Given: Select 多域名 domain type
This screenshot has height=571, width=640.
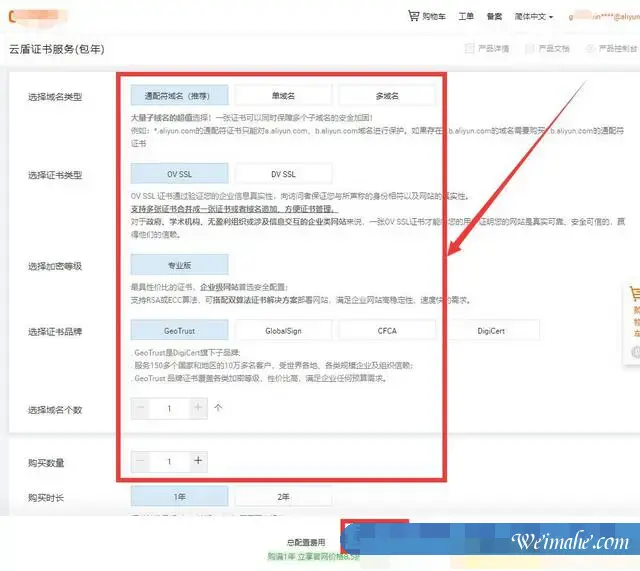Looking at the screenshot, I should tap(387, 96).
